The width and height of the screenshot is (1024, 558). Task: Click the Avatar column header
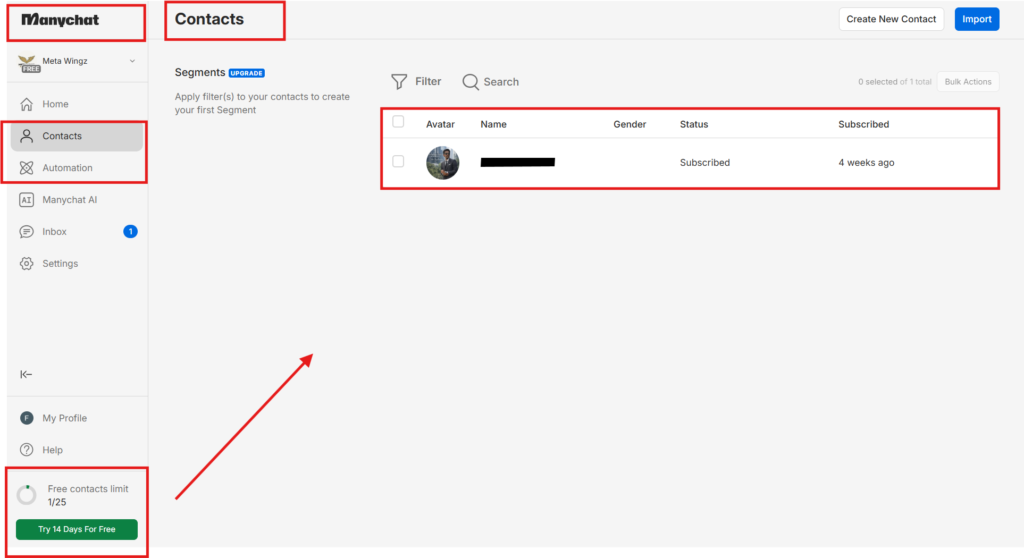(x=440, y=124)
